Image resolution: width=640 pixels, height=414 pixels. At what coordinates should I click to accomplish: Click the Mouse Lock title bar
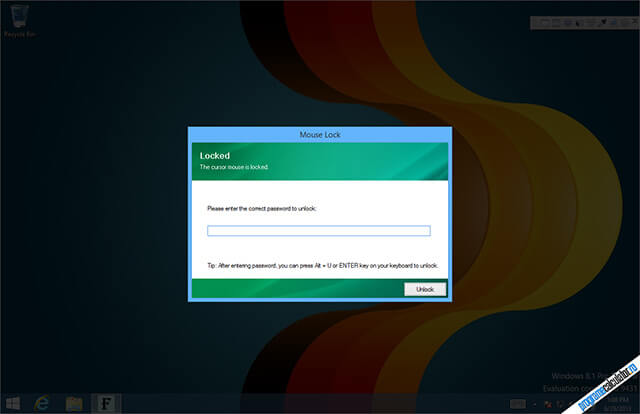tap(320, 134)
